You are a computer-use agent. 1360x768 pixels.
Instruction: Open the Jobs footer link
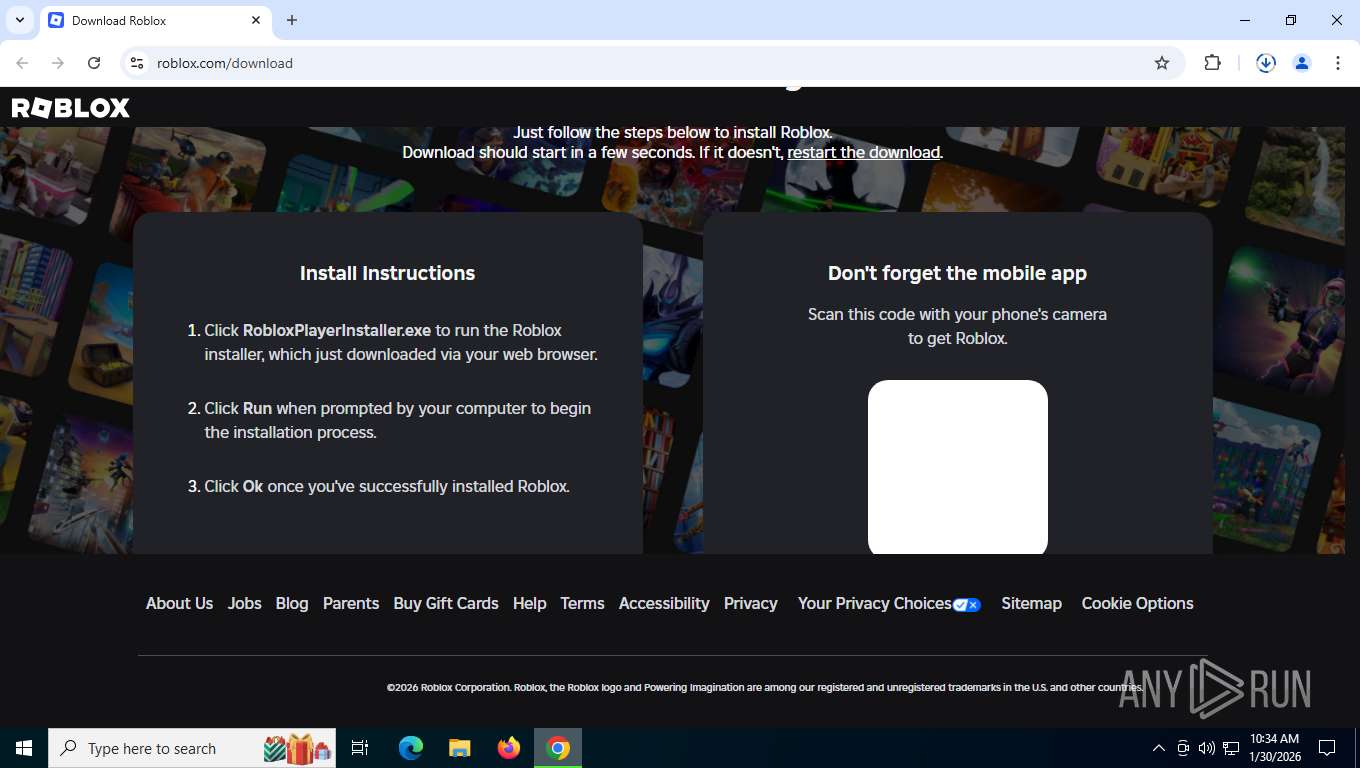coord(244,604)
